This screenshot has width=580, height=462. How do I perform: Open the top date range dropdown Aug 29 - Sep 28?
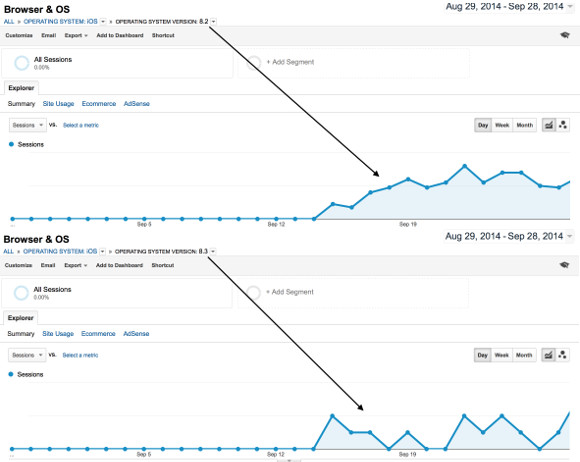(x=509, y=7)
